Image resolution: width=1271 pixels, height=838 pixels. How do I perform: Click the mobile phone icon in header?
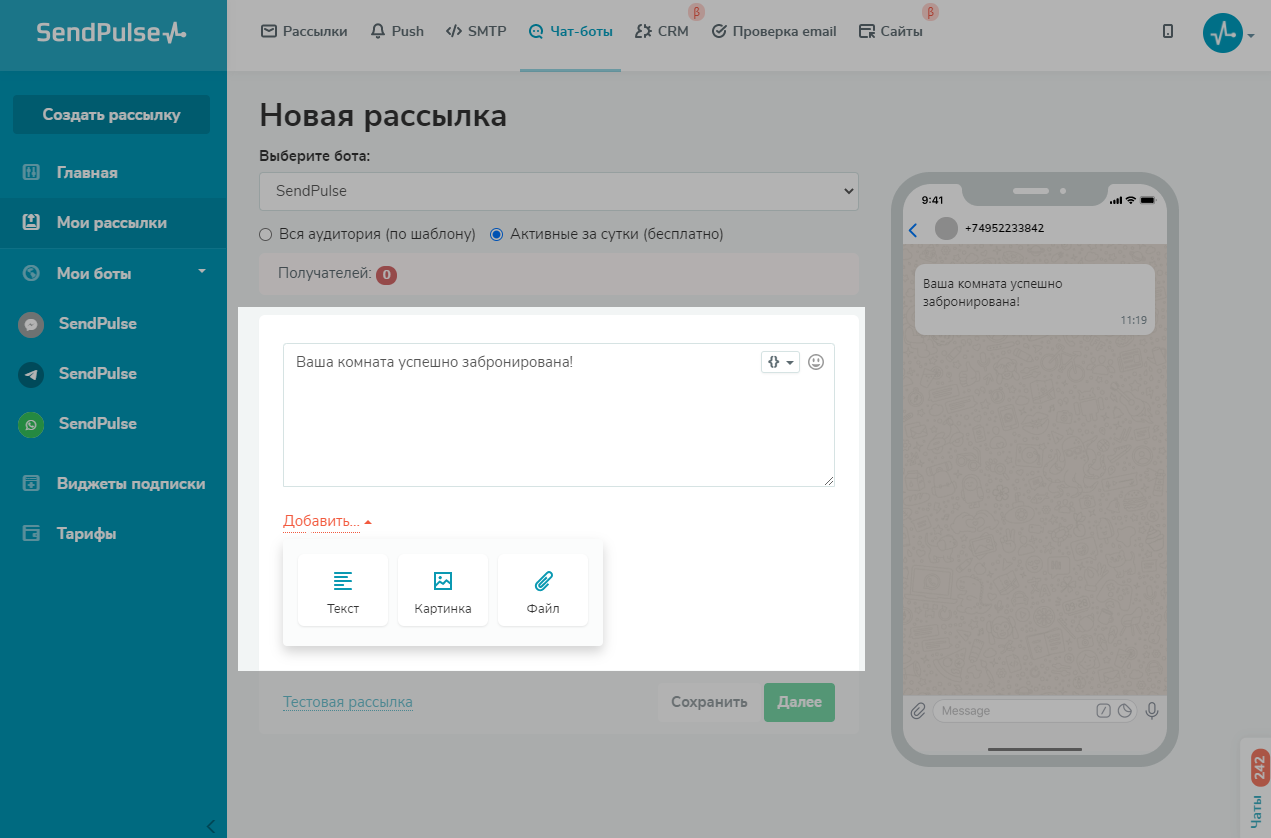[1168, 32]
